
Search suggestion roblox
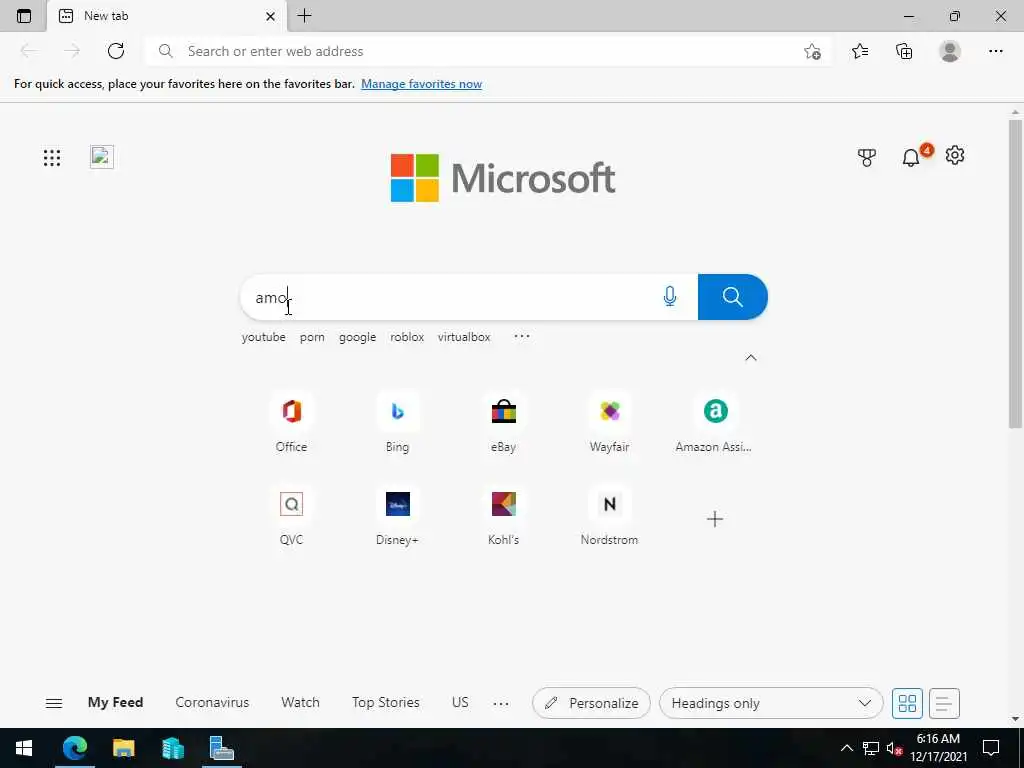(407, 337)
